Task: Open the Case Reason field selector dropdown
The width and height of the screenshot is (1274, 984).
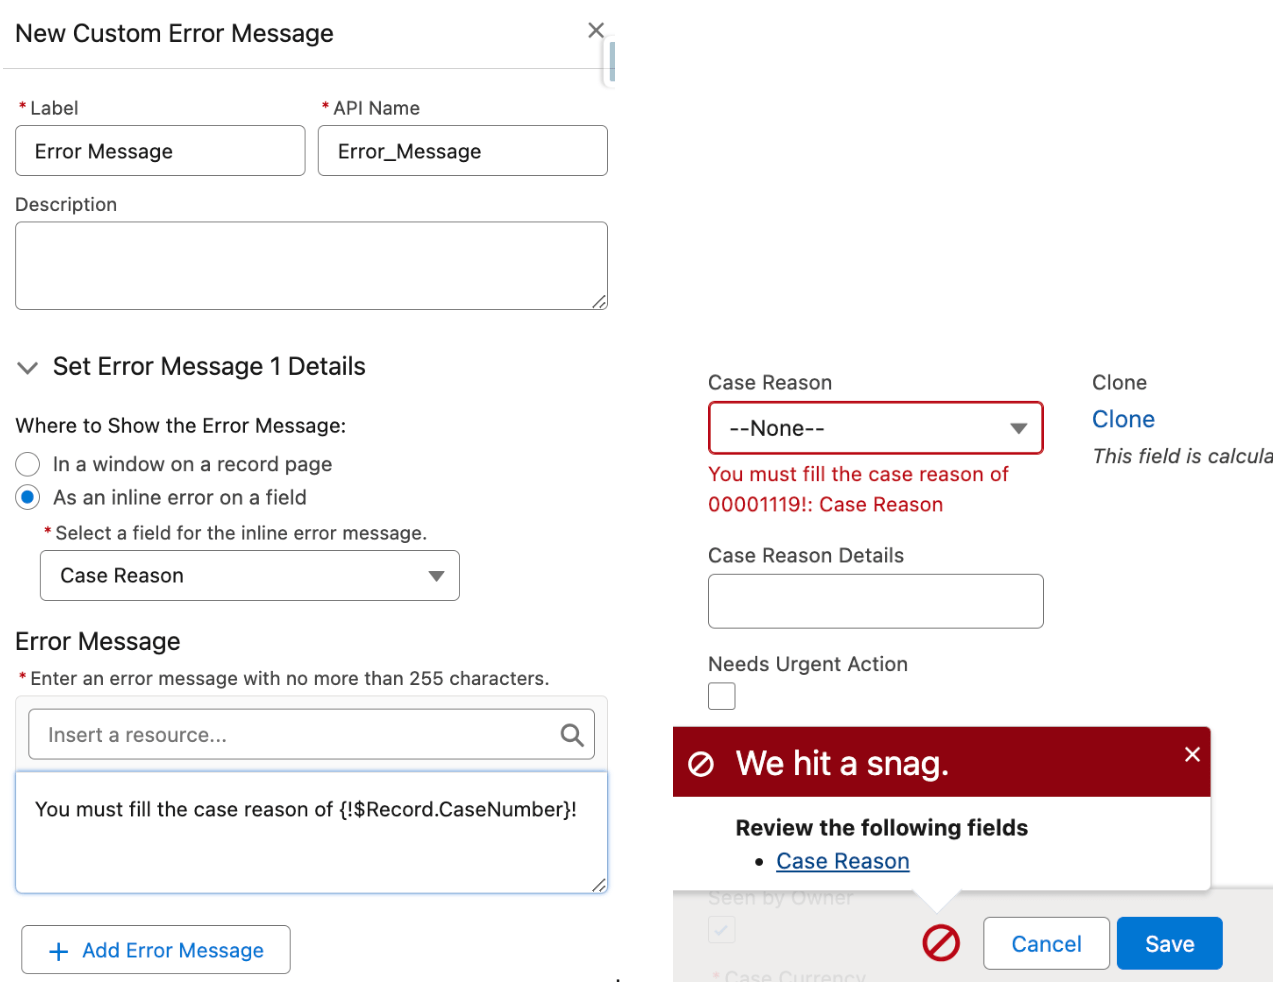Action: pos(249,576)
